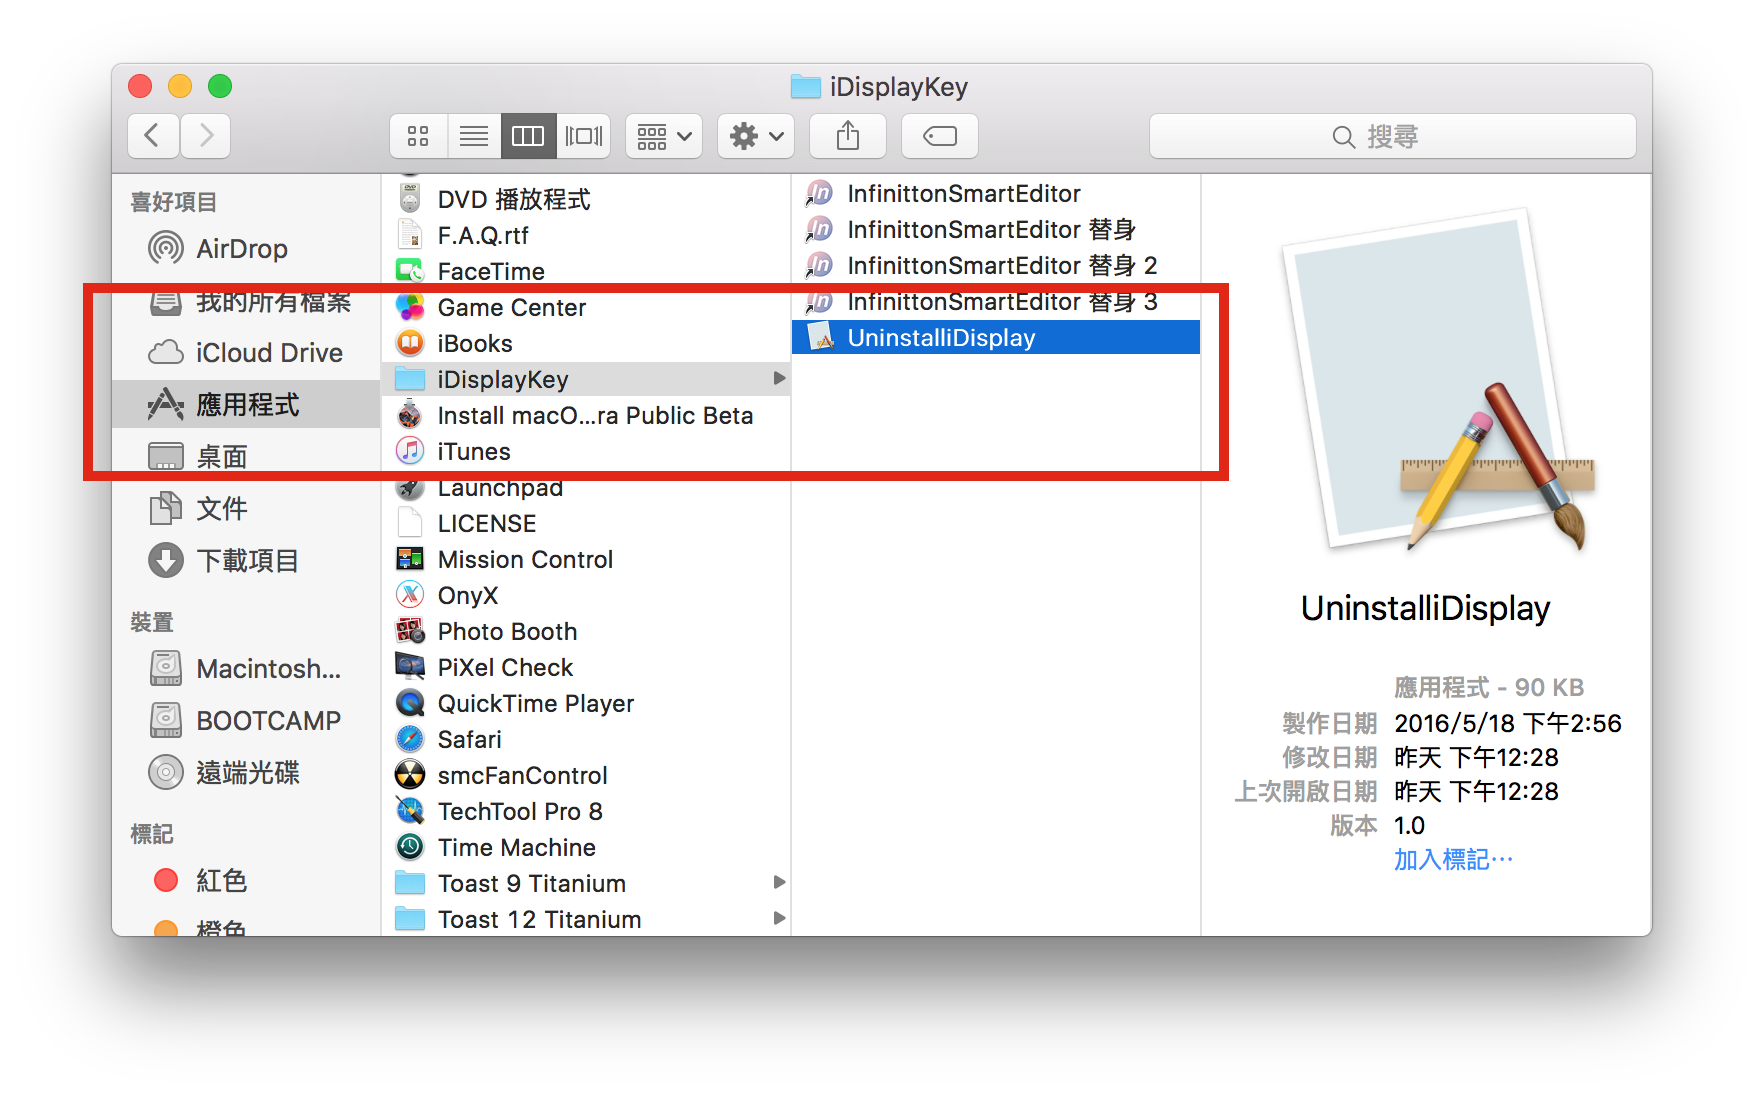The image size is (1764, 1096).
Task: Select the red 紅色 tag
Action: click(x=221, y=881)
